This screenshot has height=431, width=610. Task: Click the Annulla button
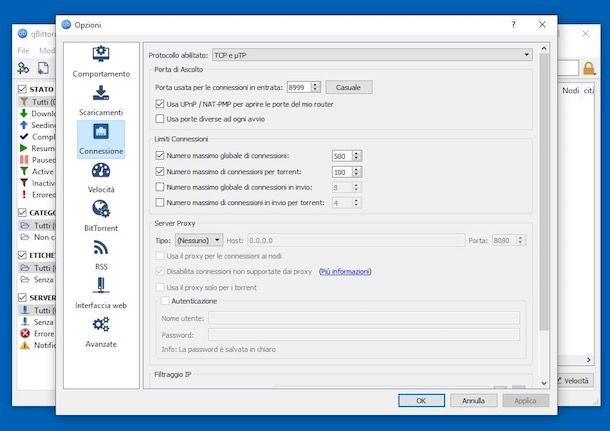473,400
